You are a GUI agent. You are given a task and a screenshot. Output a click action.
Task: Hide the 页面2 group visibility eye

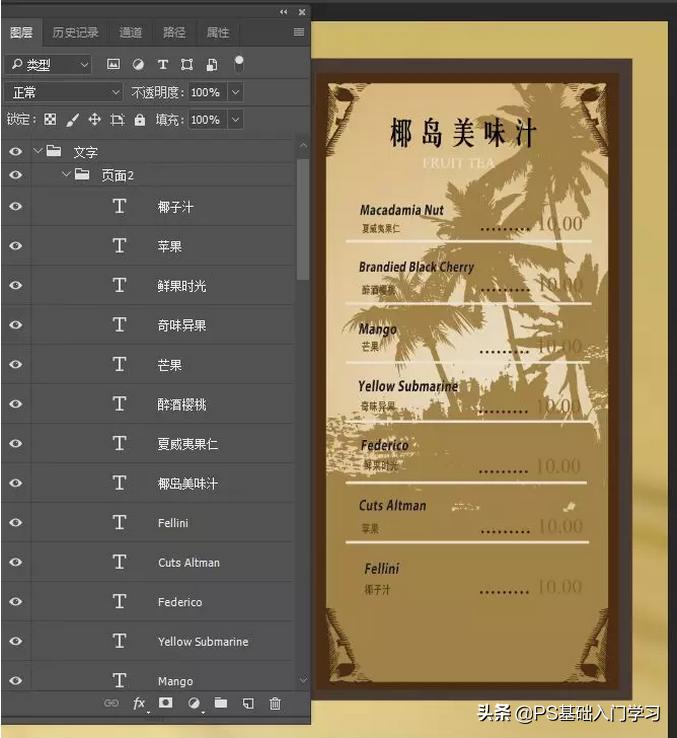point(16,175)
